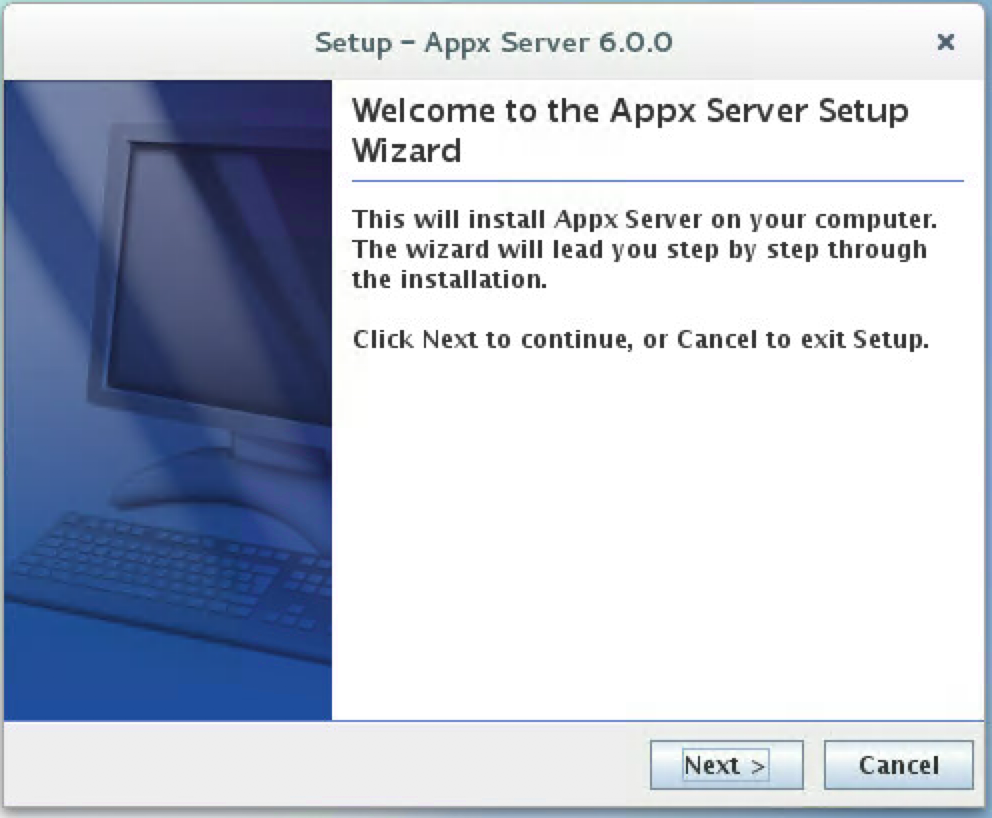Click the welcome heading text
The width and height of the screenshot is (992, 818).
pos(630,130)
